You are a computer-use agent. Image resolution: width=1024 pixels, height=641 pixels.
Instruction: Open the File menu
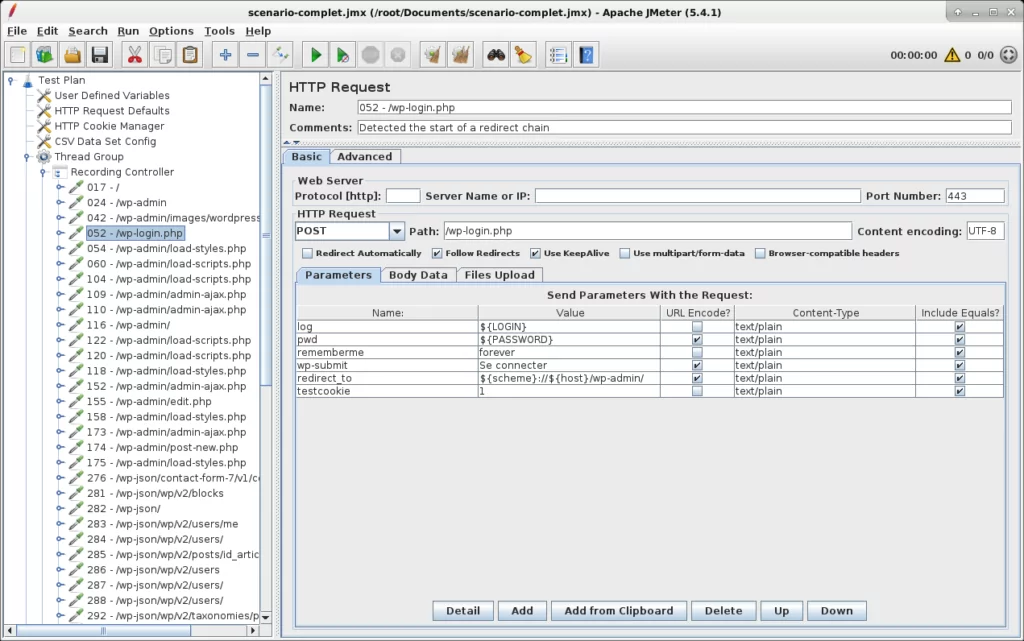coord(17,31)
